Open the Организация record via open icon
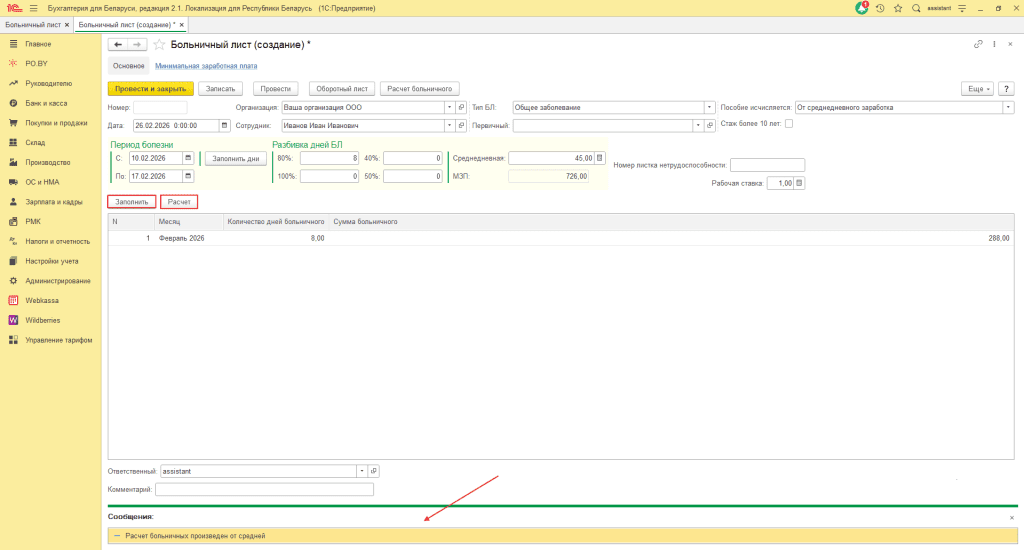Image resolution: width=1024 pixels, height=550 pixels. point(461,107)
